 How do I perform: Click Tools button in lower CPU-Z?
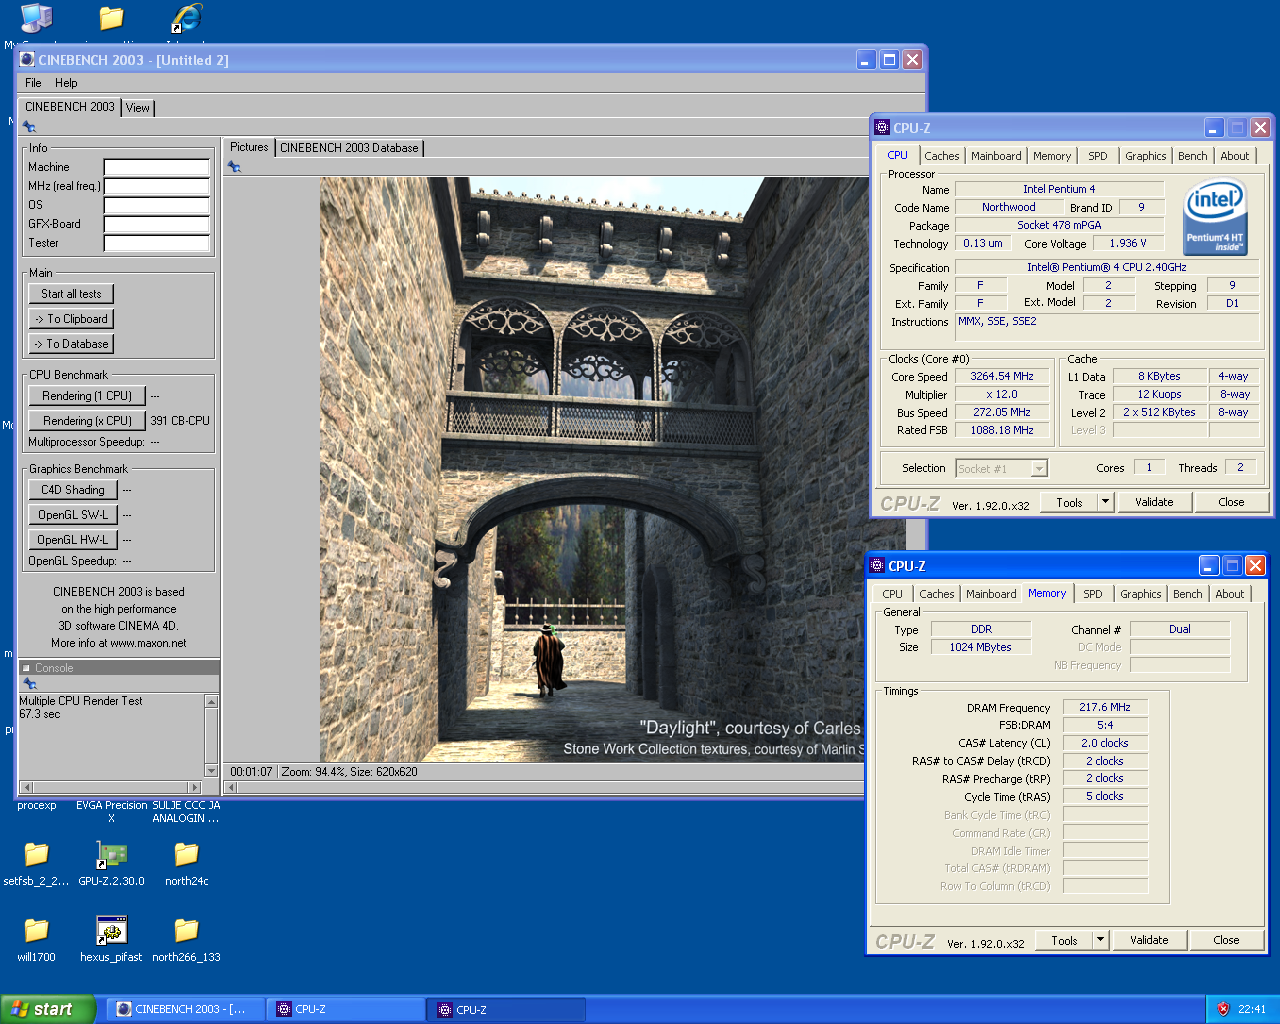pos(1064,940)
